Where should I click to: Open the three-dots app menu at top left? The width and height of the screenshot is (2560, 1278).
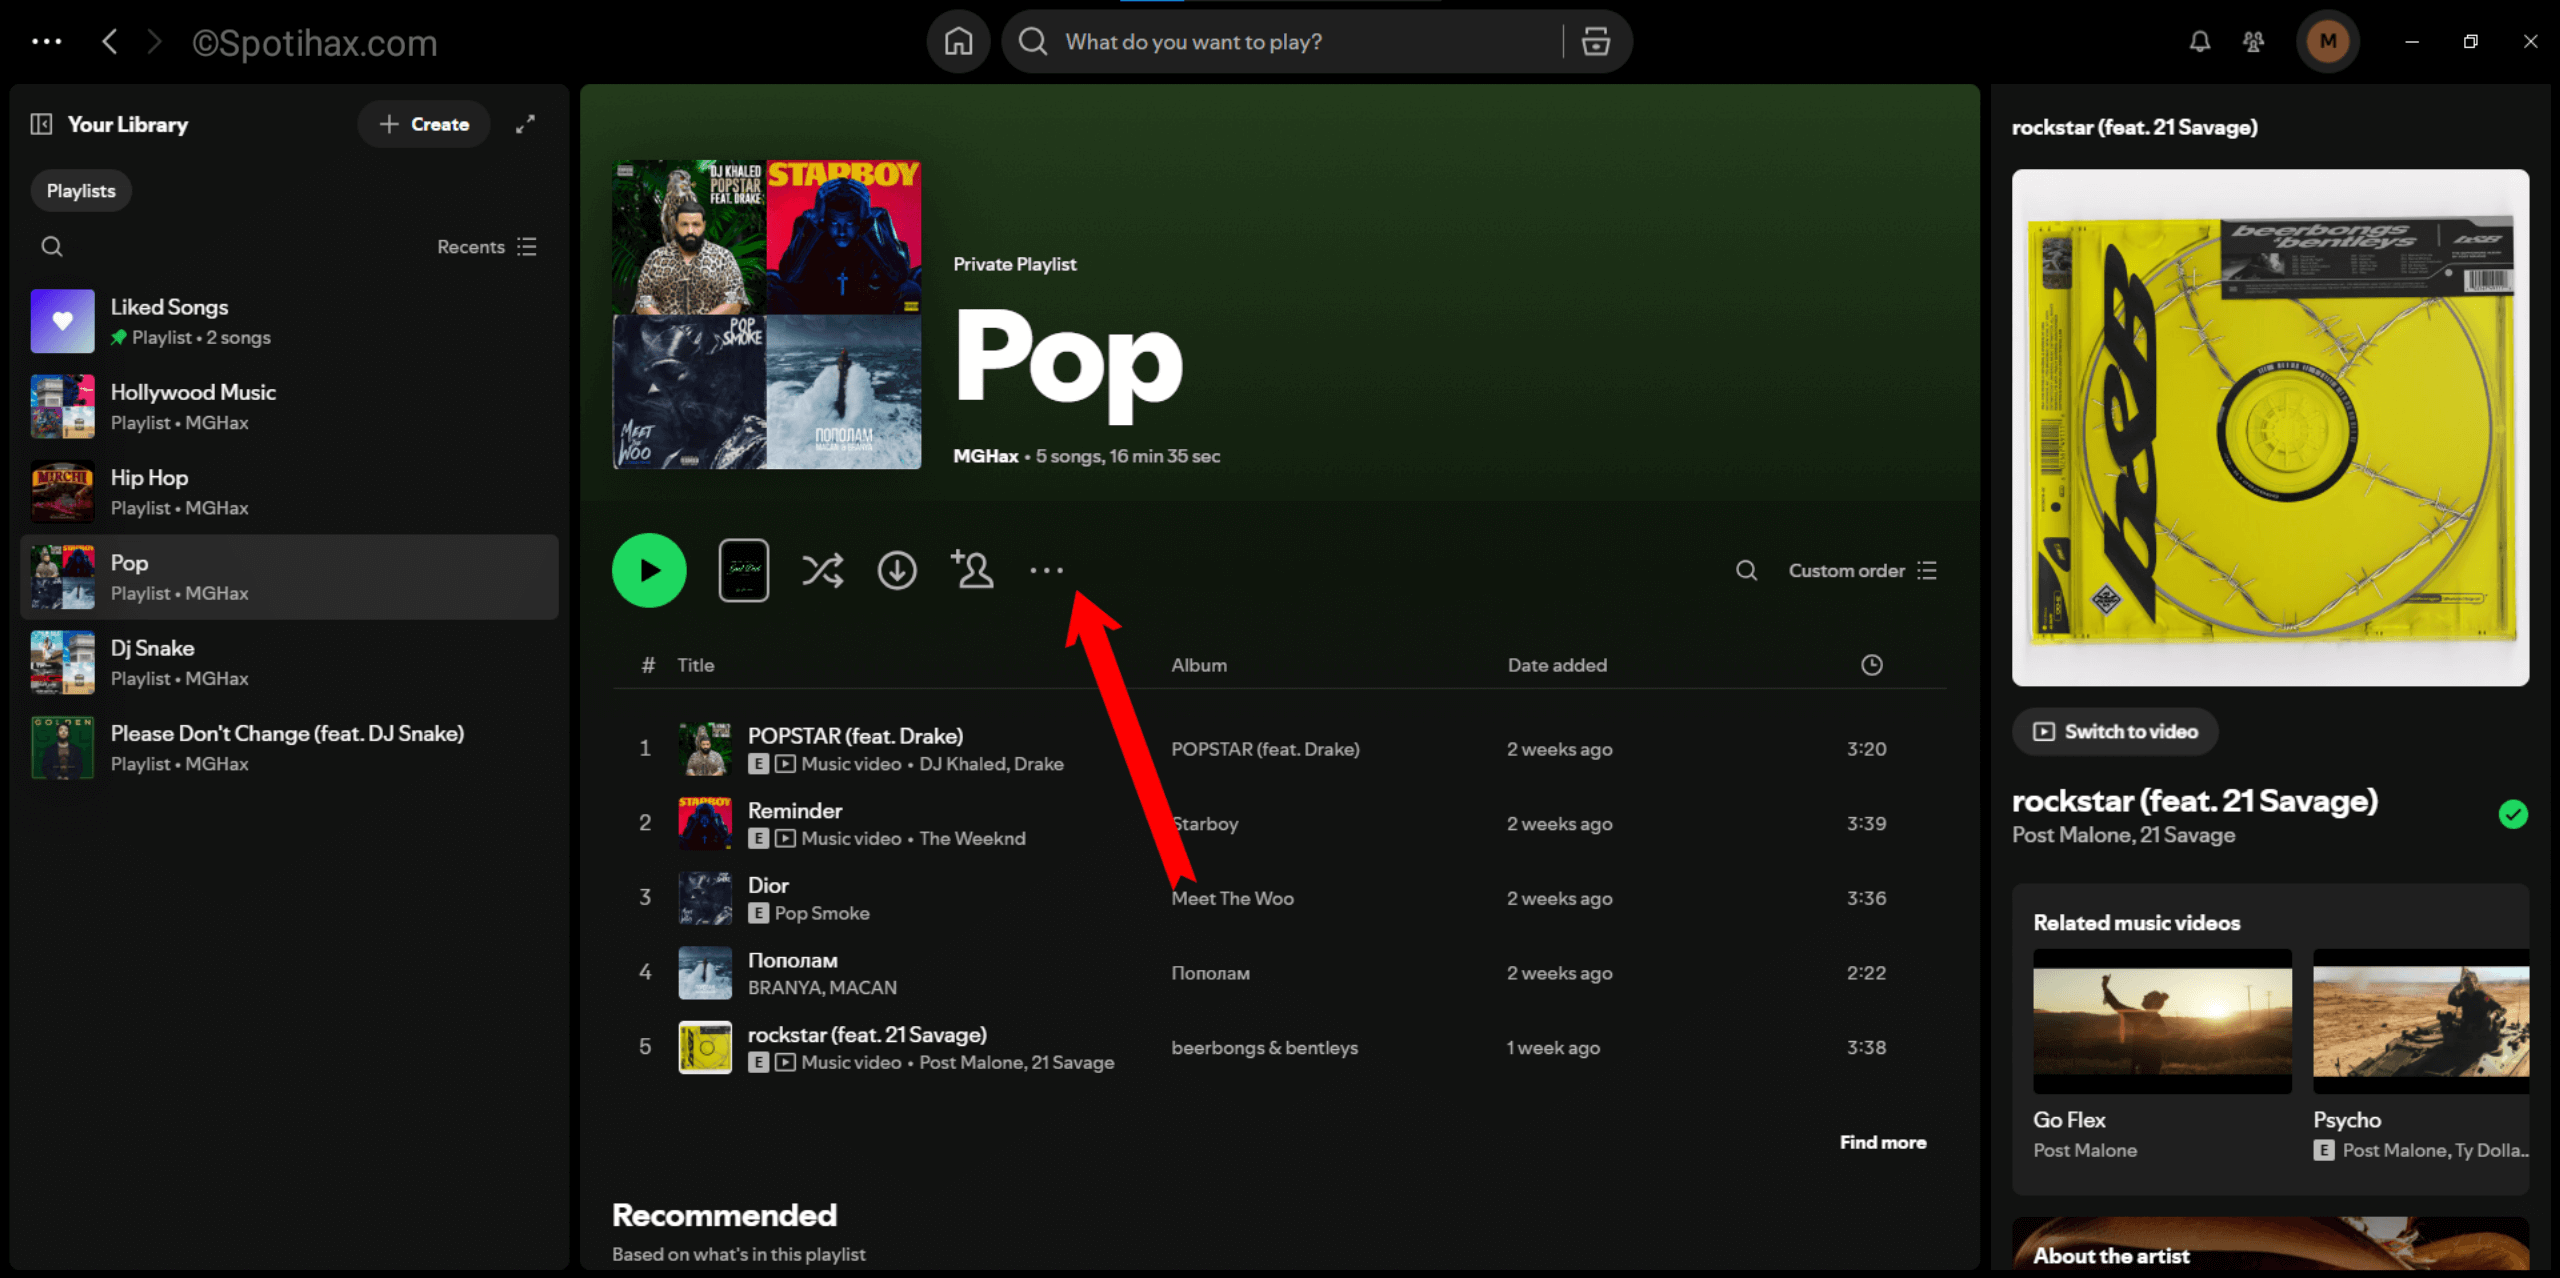pos(46,41)
